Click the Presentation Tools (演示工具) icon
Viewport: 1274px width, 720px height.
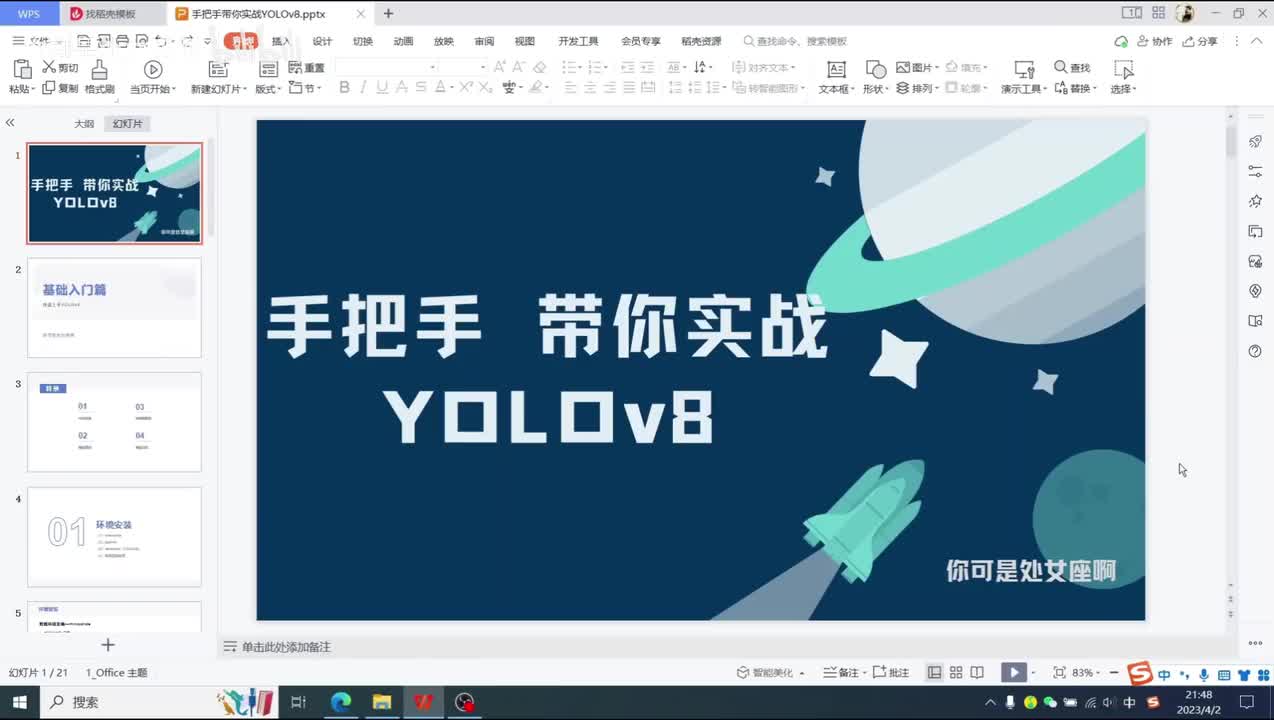[x=1024, y=69]
